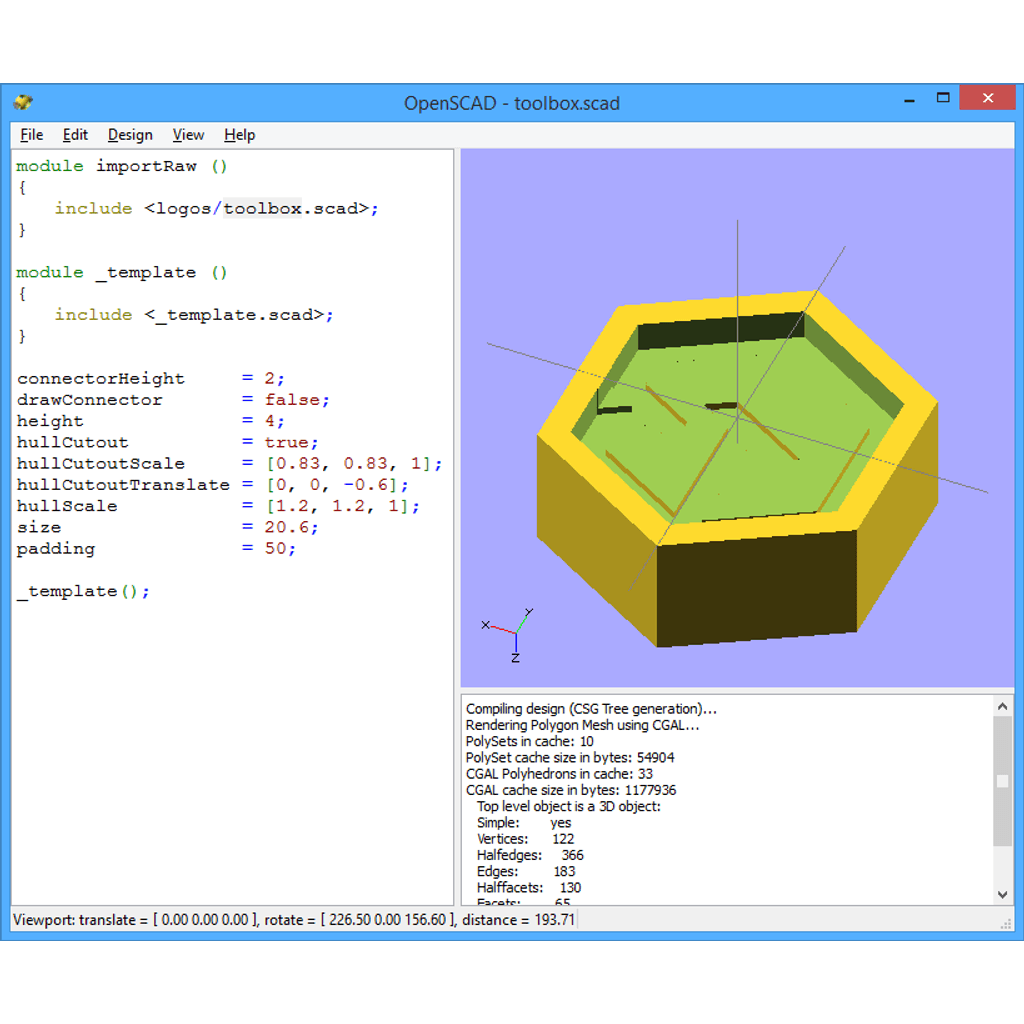Image resolution: width=1024 pixels, height=1024 pixels.
Task: Click 'Top level object is a 3D object:' line
Action: click(x=569, y=807)
